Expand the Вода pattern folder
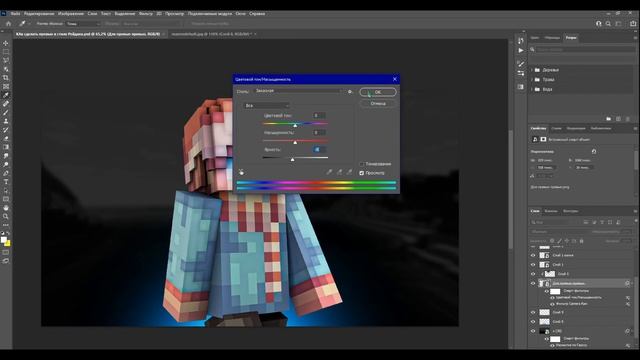This screenshot has width=640, height=360. (532, 89)
